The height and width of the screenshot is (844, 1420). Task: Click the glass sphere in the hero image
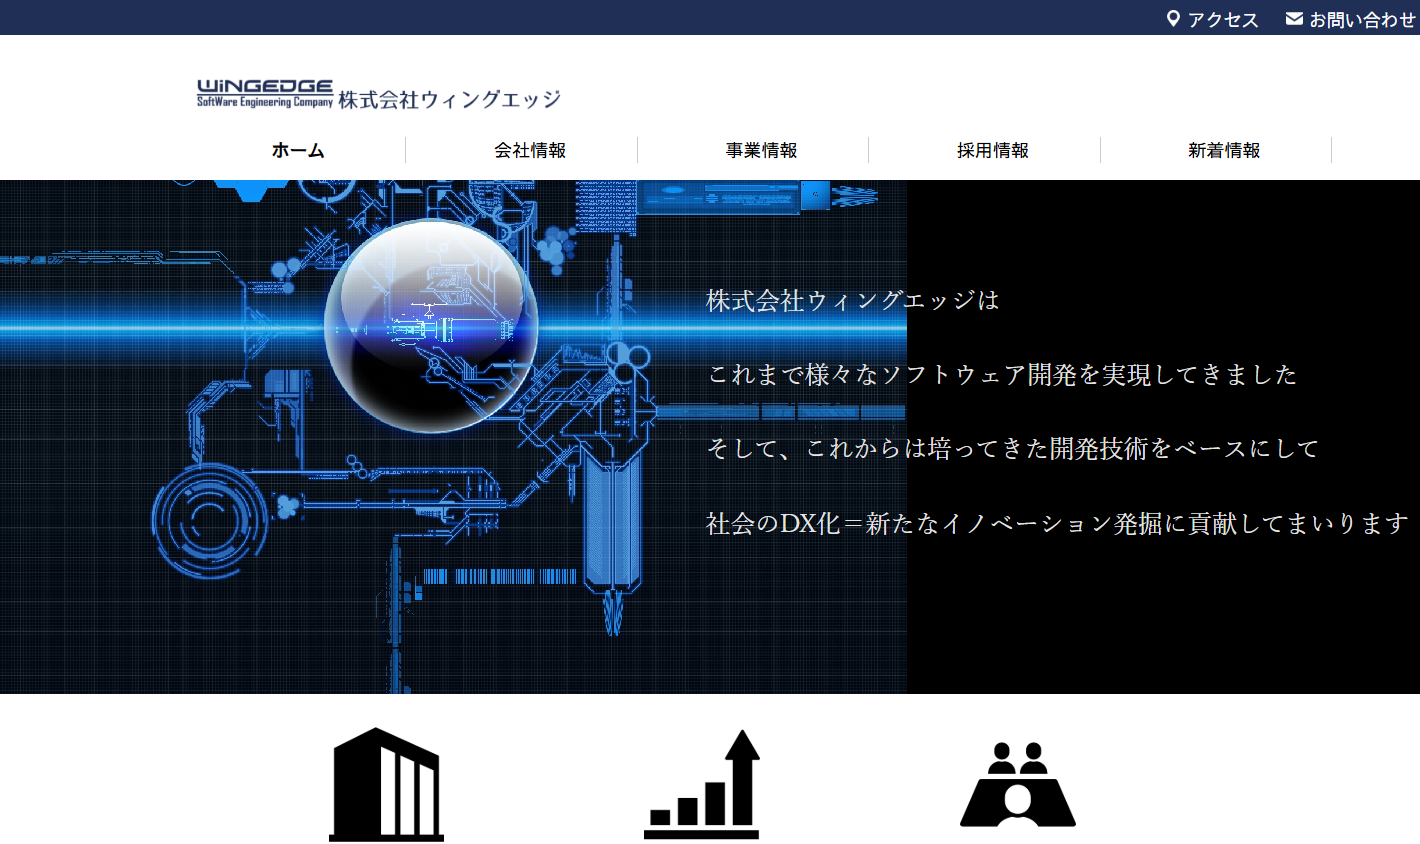(431, 326)
